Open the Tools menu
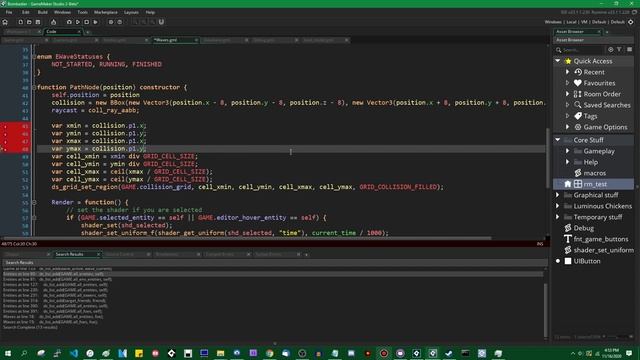Viewport: 640px width, 360px height. 82,12
